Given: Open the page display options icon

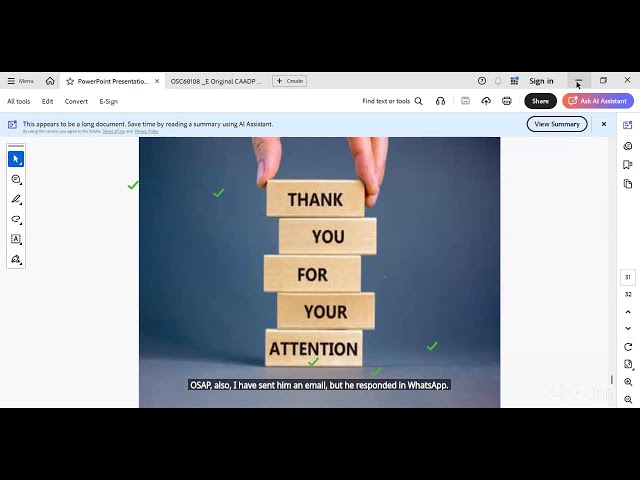Looking at the screenshot, I should [x=628, y=364].
